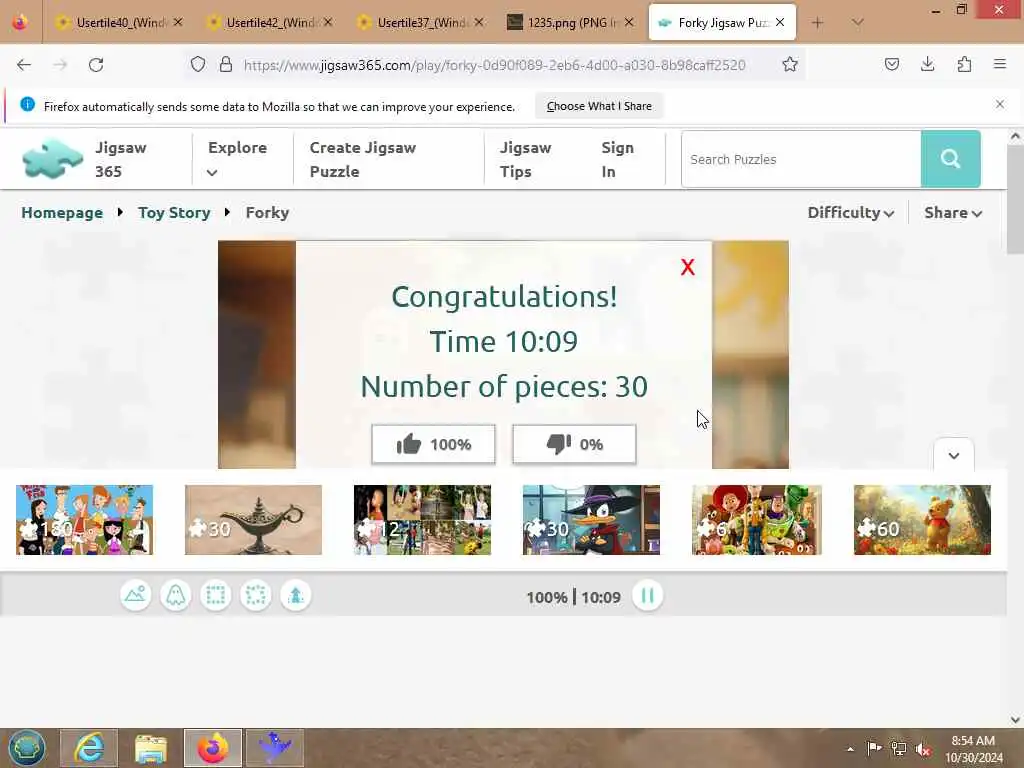Open the Winnie the Pooh 60-piece puzzle

[x=922, y=520]
